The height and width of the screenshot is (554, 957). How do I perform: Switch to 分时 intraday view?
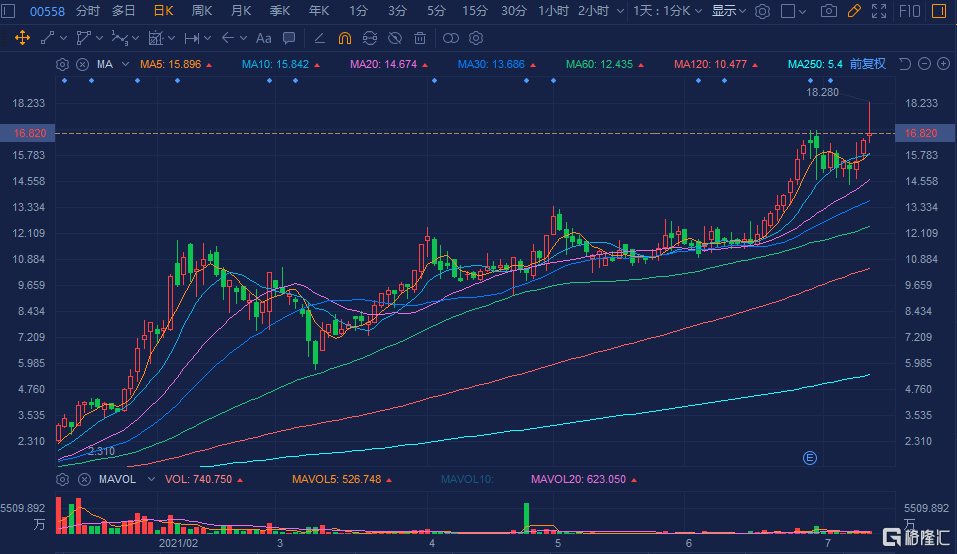88,11
